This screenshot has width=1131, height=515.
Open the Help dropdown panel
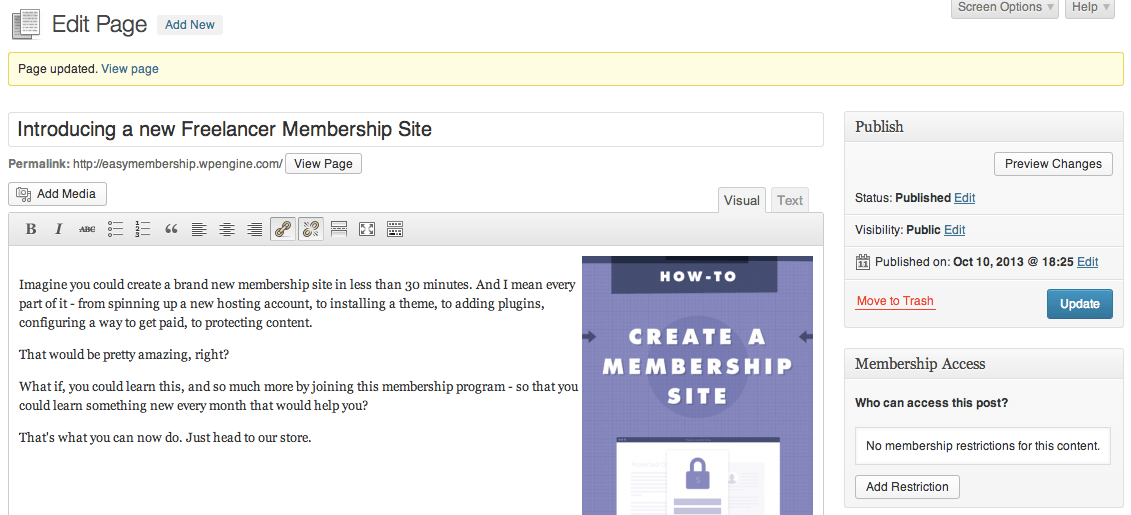point(1089,8)
